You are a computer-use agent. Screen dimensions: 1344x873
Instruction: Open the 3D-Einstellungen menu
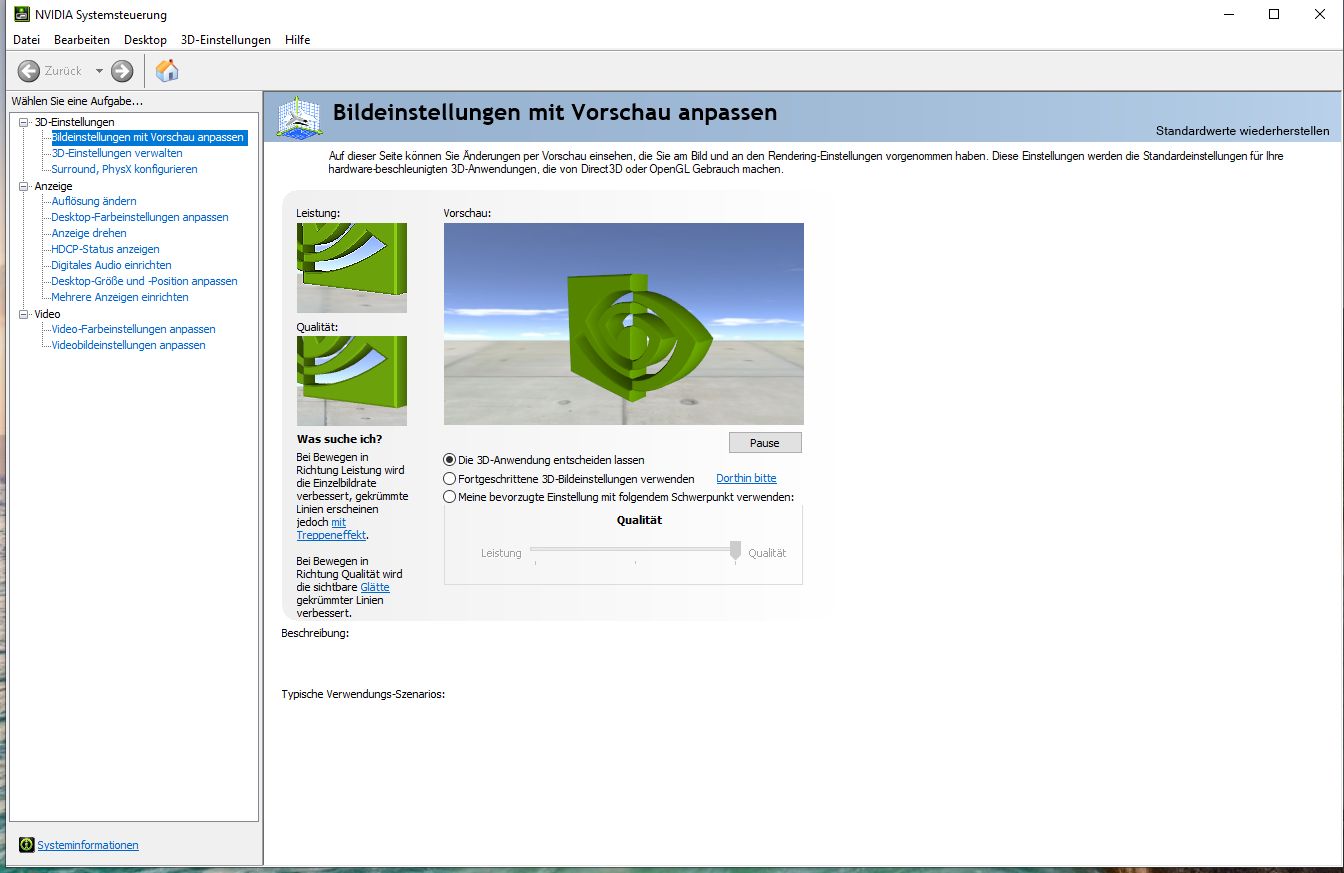pos(226,40)
